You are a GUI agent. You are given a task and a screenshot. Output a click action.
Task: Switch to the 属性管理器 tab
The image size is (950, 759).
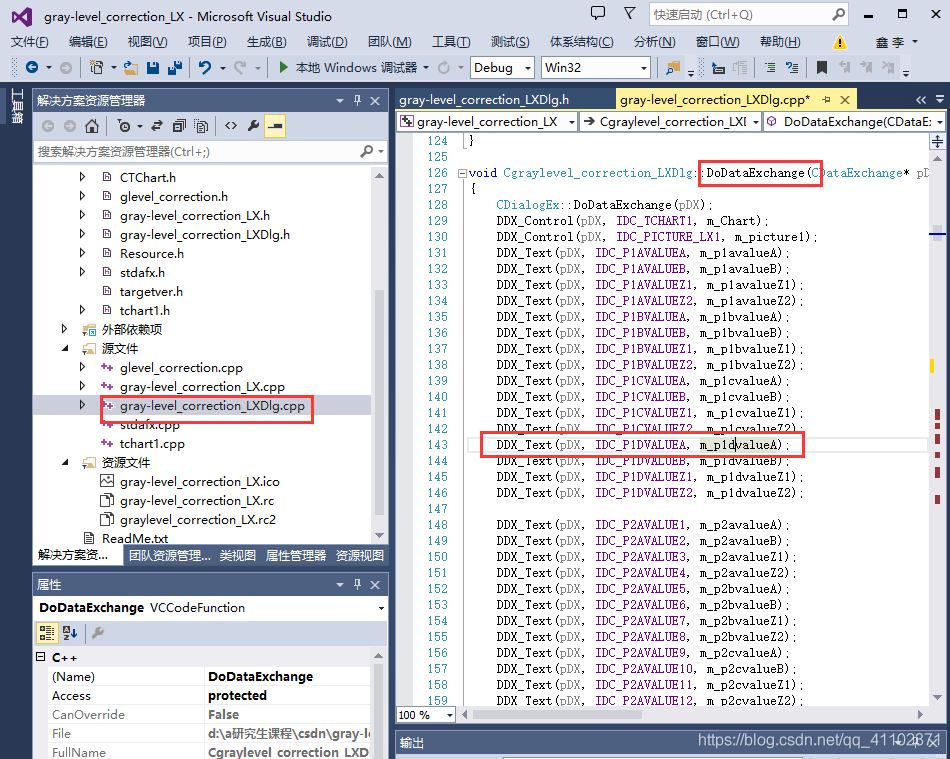(296, 555)
